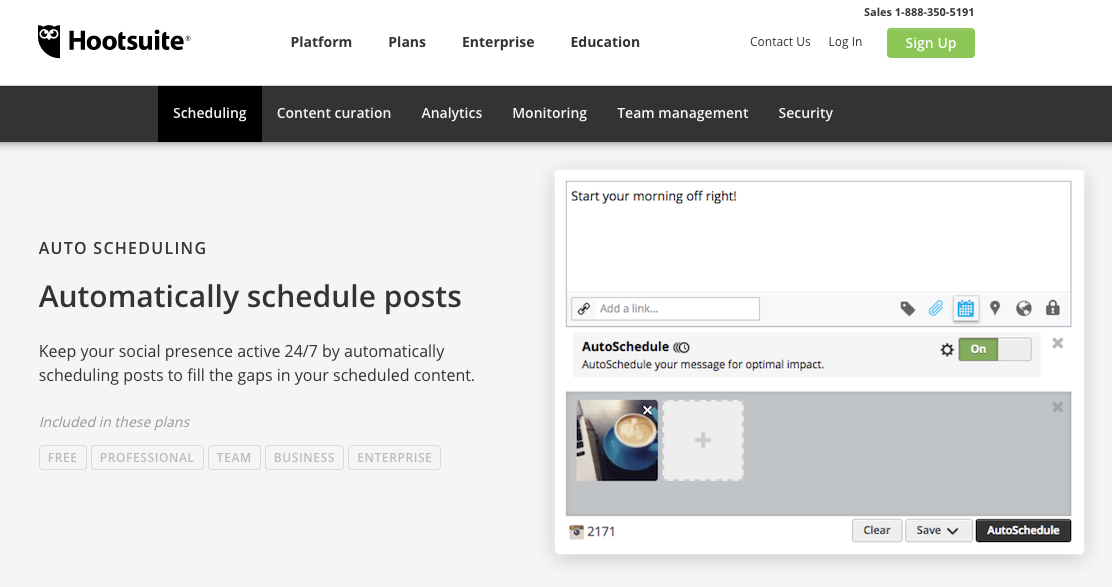The height and width of the screenshot is (587, 1112).
Task: Click the Sales 1-888-350-5191 phone number
Action: coord(919,12)
